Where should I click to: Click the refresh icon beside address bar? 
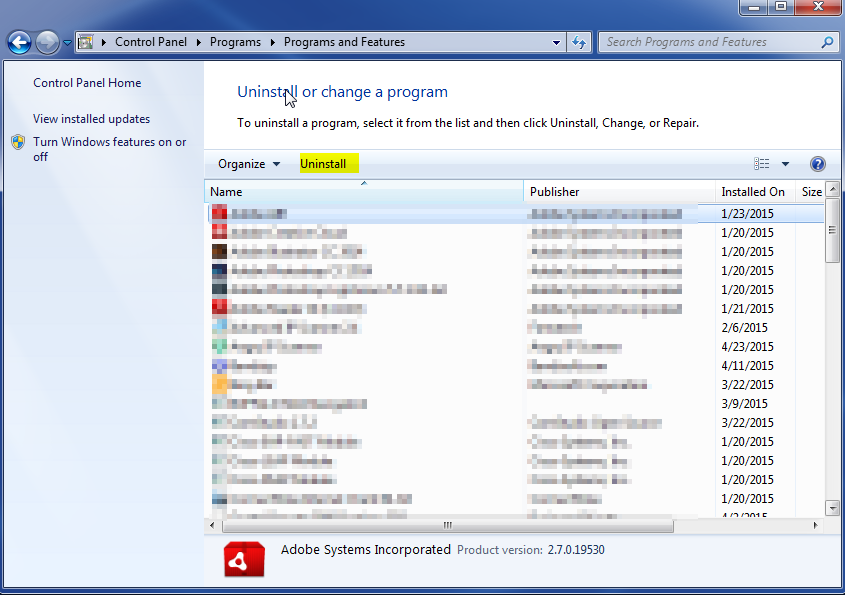[x=579, y=43]
